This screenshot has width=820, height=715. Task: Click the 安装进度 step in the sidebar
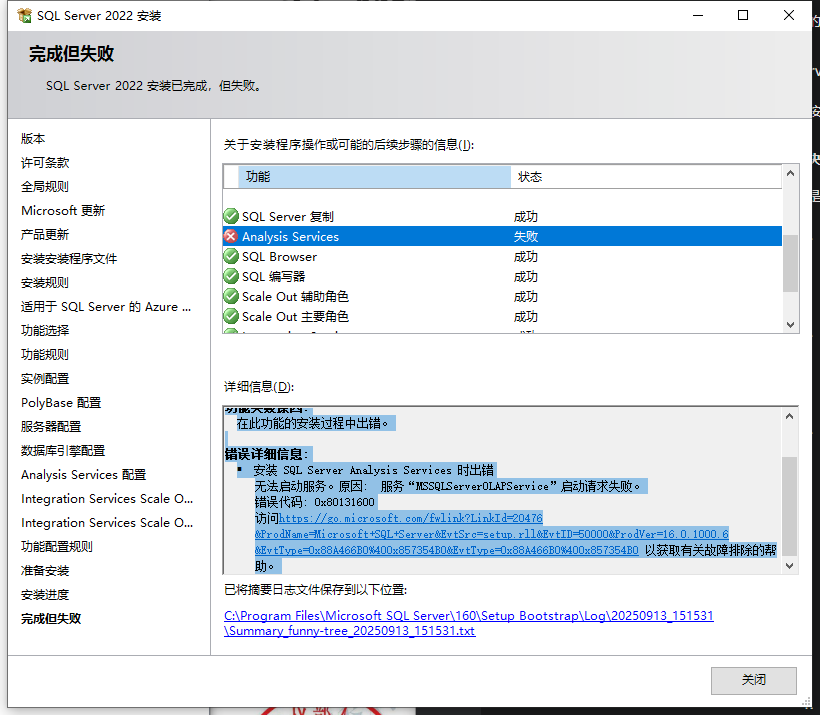45,595
